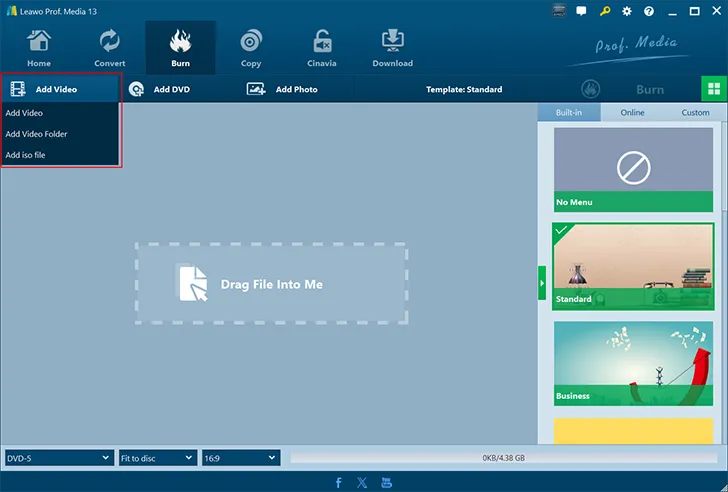Open the Fit to disc dropdown
The image size is (728, 492).
(x=157, y=458)
